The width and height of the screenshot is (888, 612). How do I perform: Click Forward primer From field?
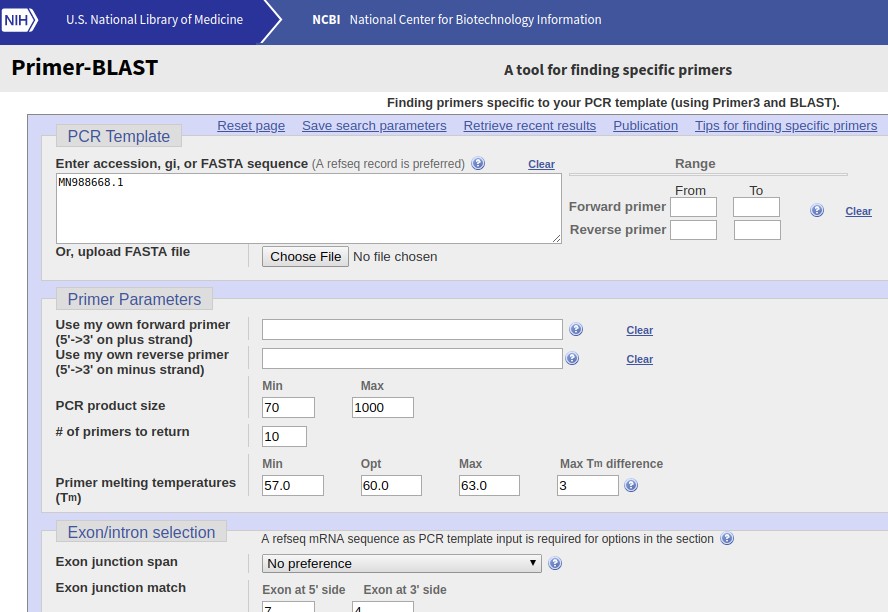pos(693,207)
